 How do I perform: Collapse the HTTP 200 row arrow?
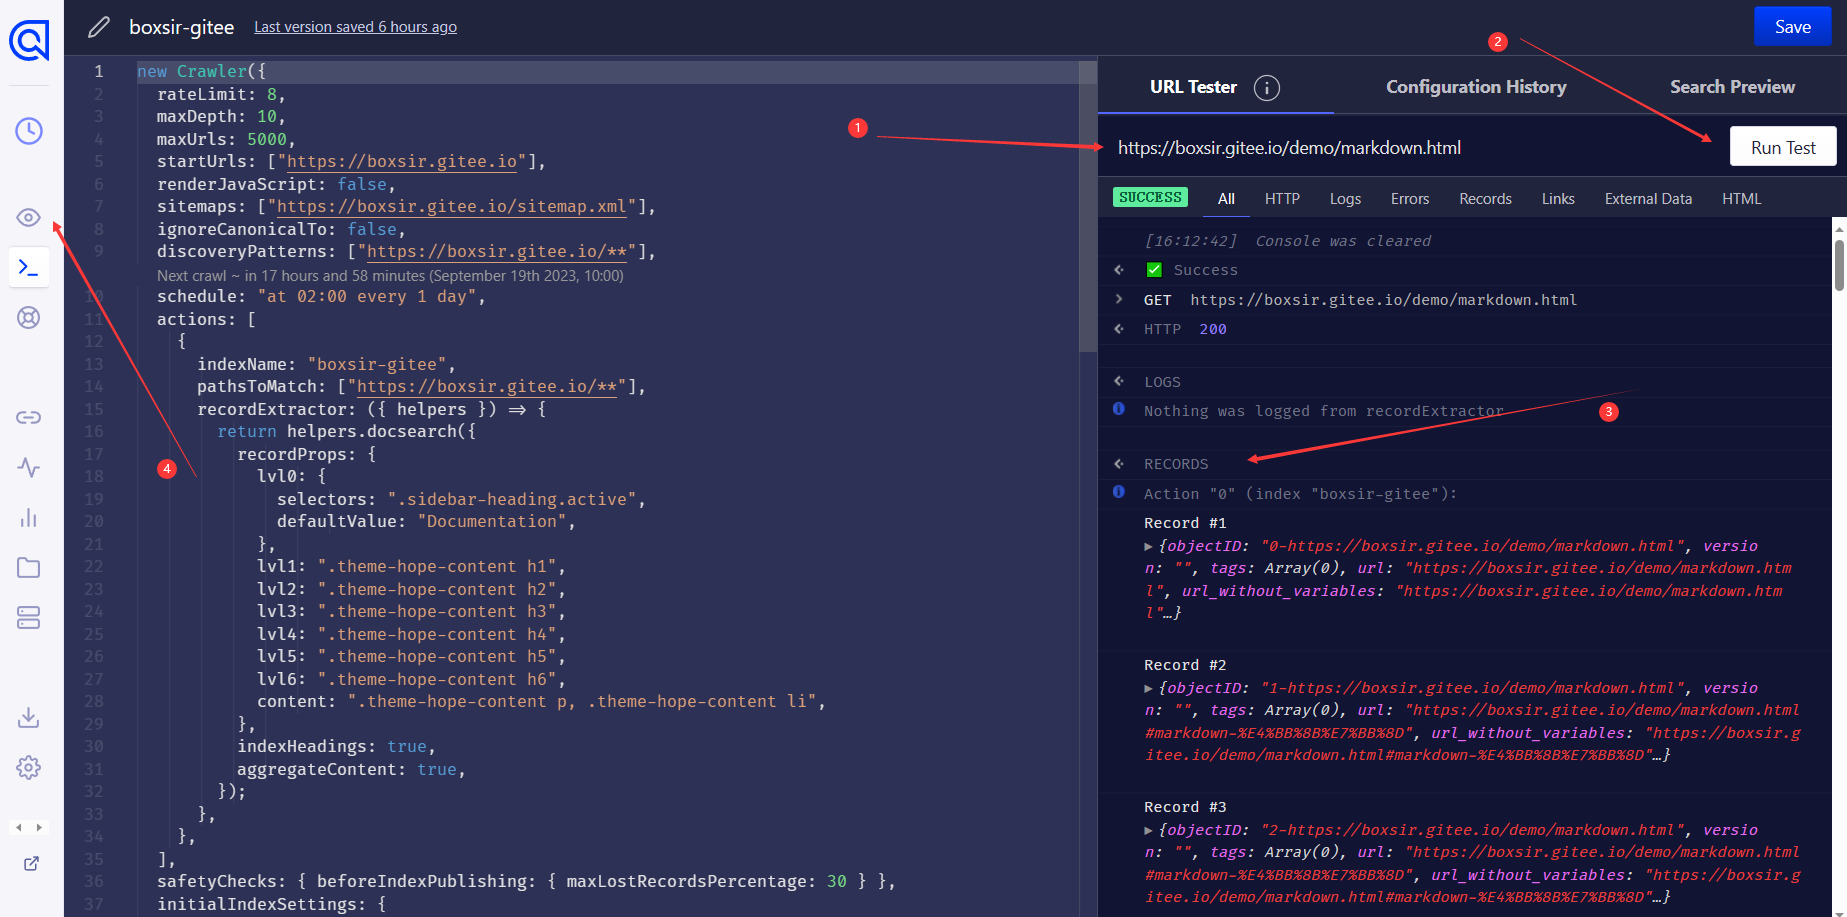[x=1119, y=328]
